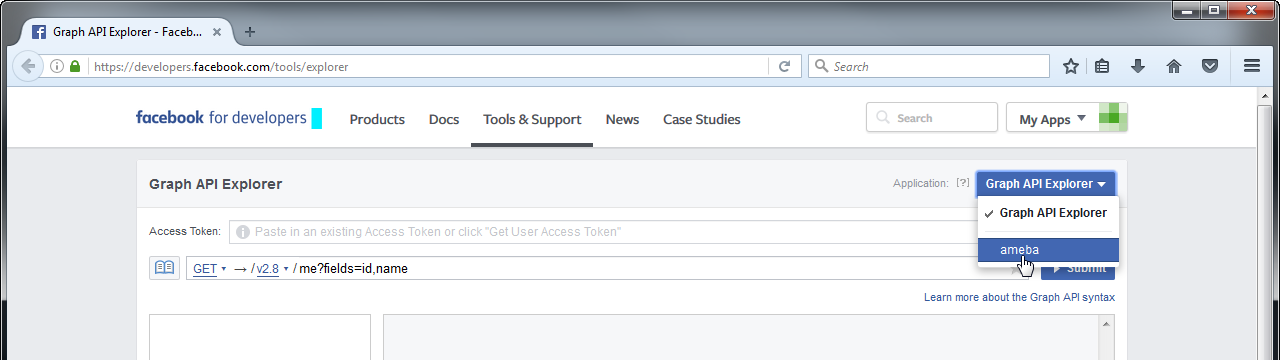Open the downloads arrow icon

[1138, 67]
